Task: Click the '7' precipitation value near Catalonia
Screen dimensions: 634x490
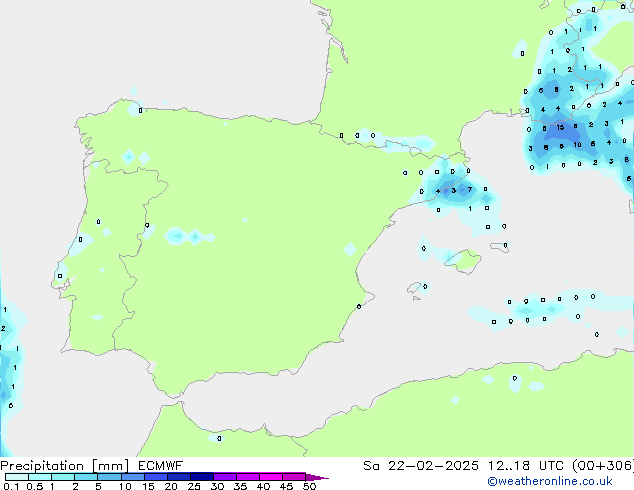Action: click(469, 189)
